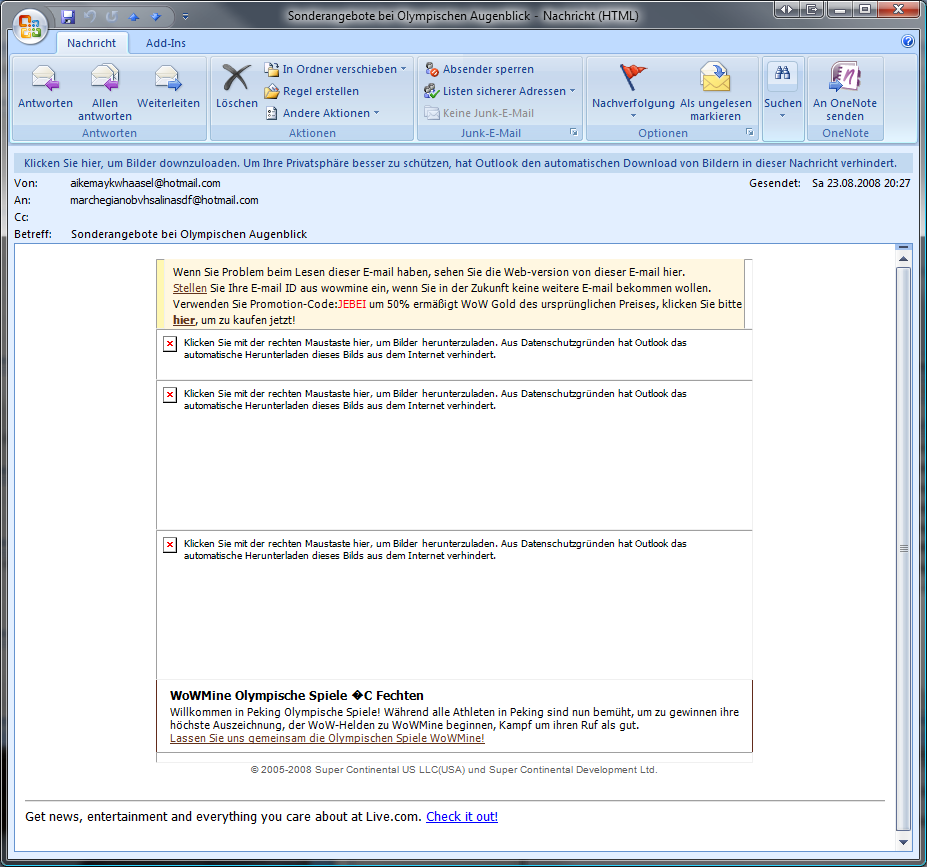Image resolution: width=927 pixels, height=867 pixels.
Task: Click the first blocked image placeholder icon
Action: 170,343
